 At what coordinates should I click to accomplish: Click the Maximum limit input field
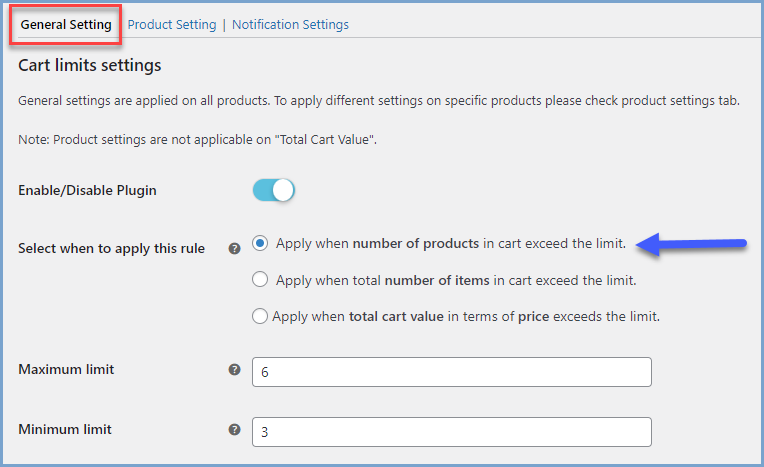(x=452, y=371)
